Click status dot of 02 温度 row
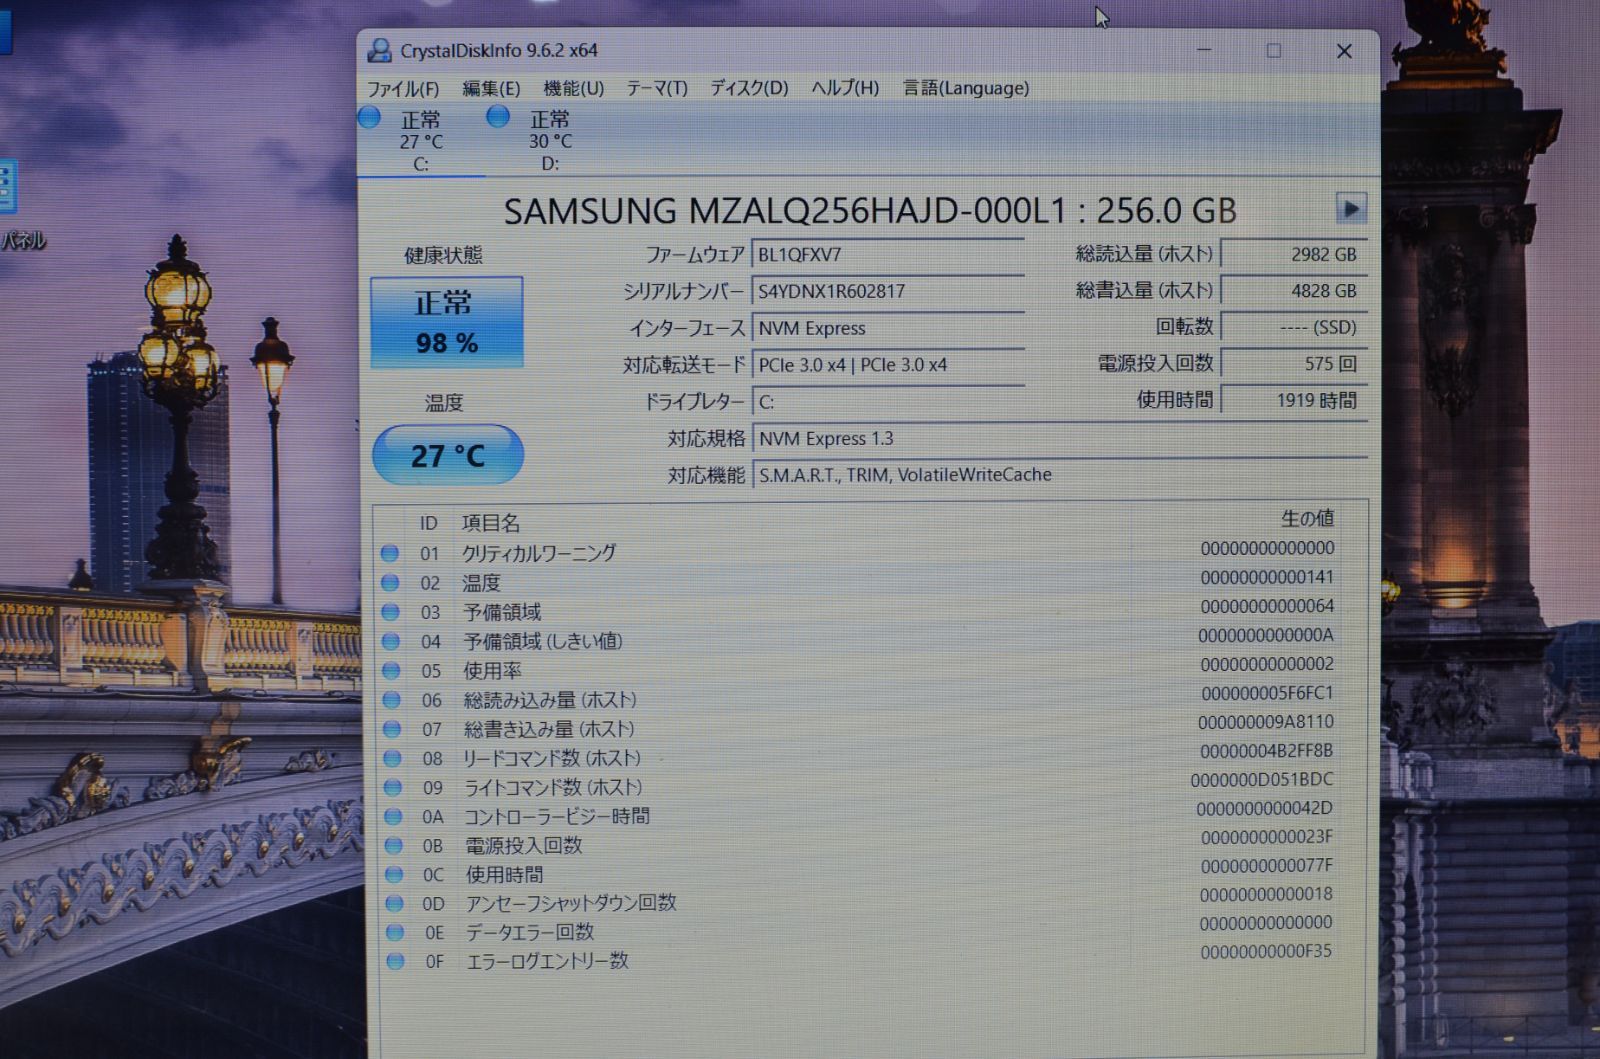This screenshot has width=1600, height=1059. pos(390,583)
